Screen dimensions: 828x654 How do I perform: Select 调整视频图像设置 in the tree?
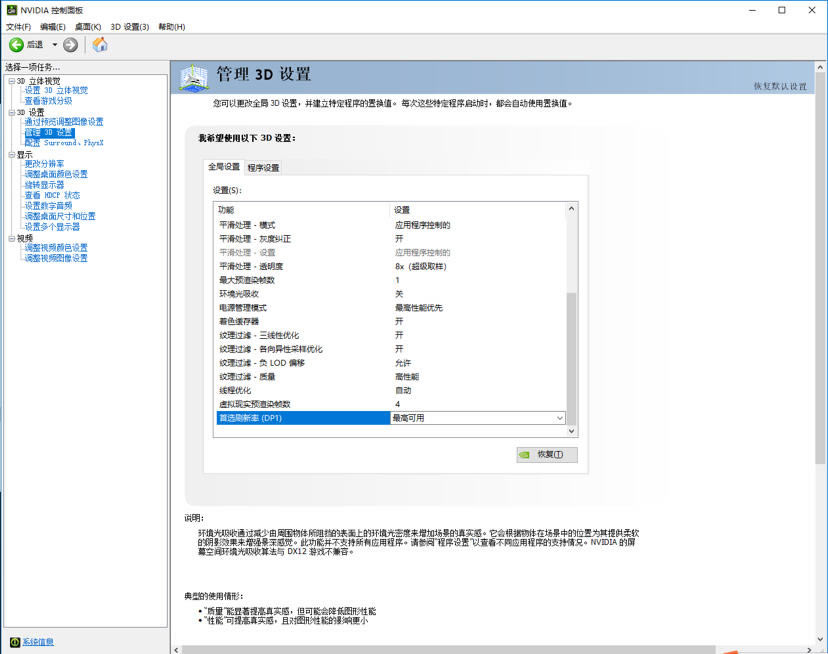click(x=56, y=258)
